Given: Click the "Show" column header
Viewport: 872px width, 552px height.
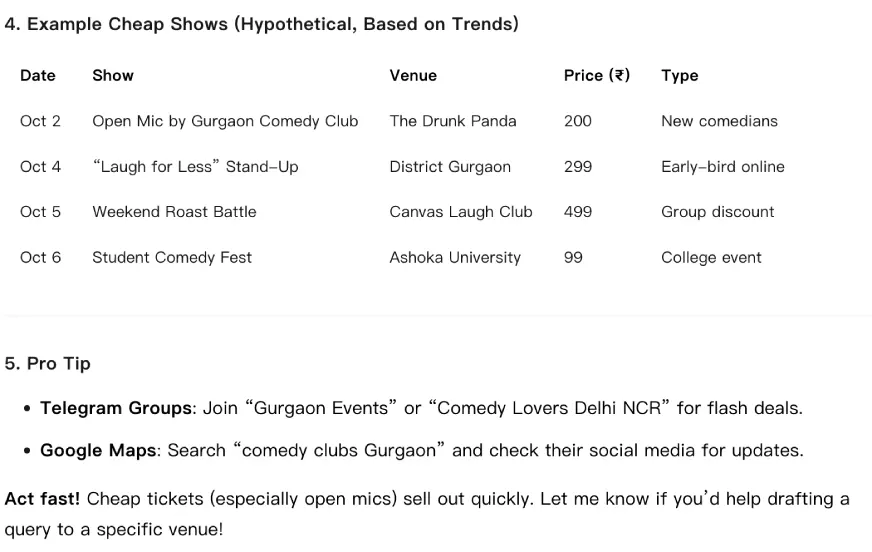Looking at the screenshot, I should pyautogui.click(x=113, y=75).
